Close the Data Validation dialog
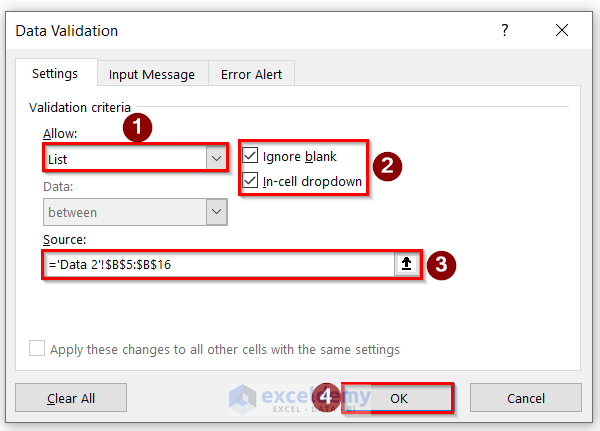The width and height of the screenshot is (600, 431). point(563,31)
